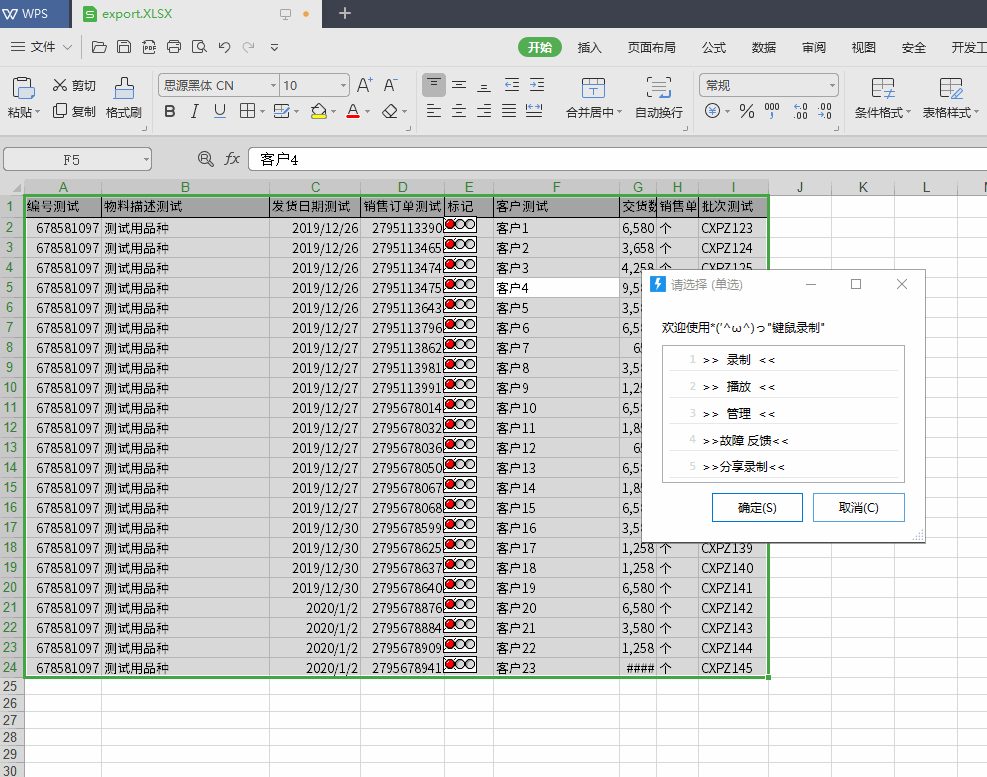The image size is (987, 777).
Task: Save the workbook with the Save icon
Action: [124, 47]
